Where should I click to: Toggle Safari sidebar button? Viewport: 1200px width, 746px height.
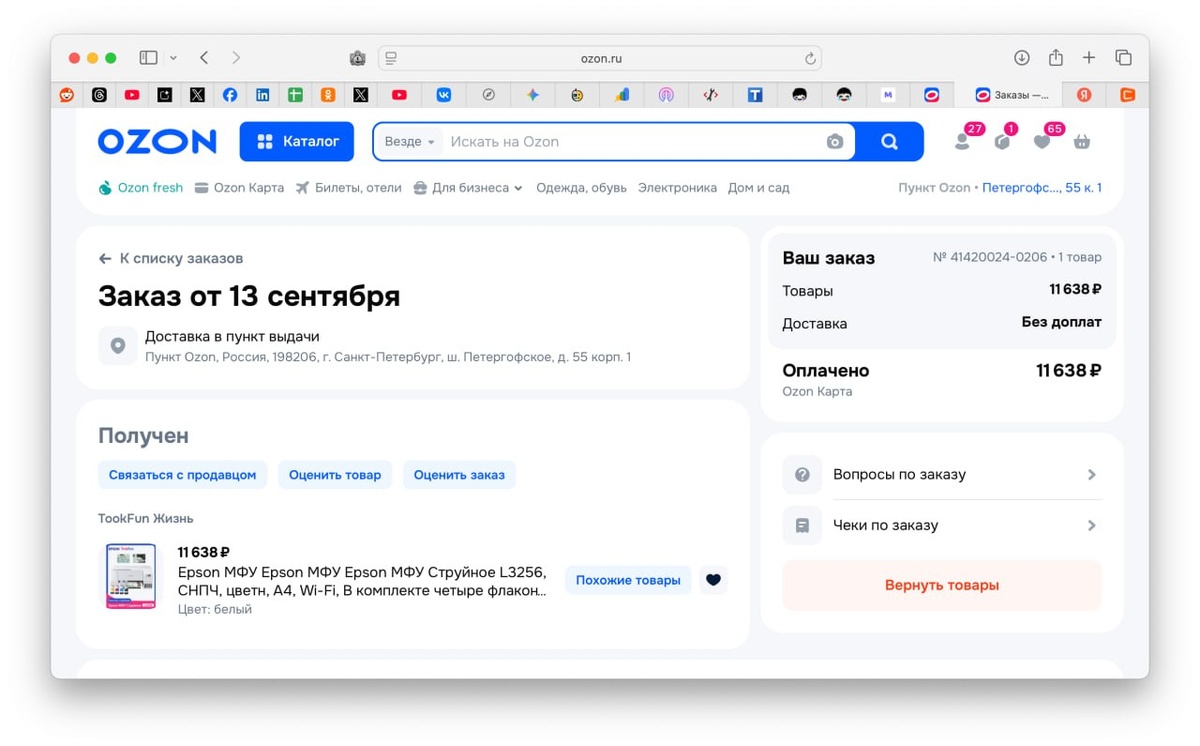[x=148, y=58]
